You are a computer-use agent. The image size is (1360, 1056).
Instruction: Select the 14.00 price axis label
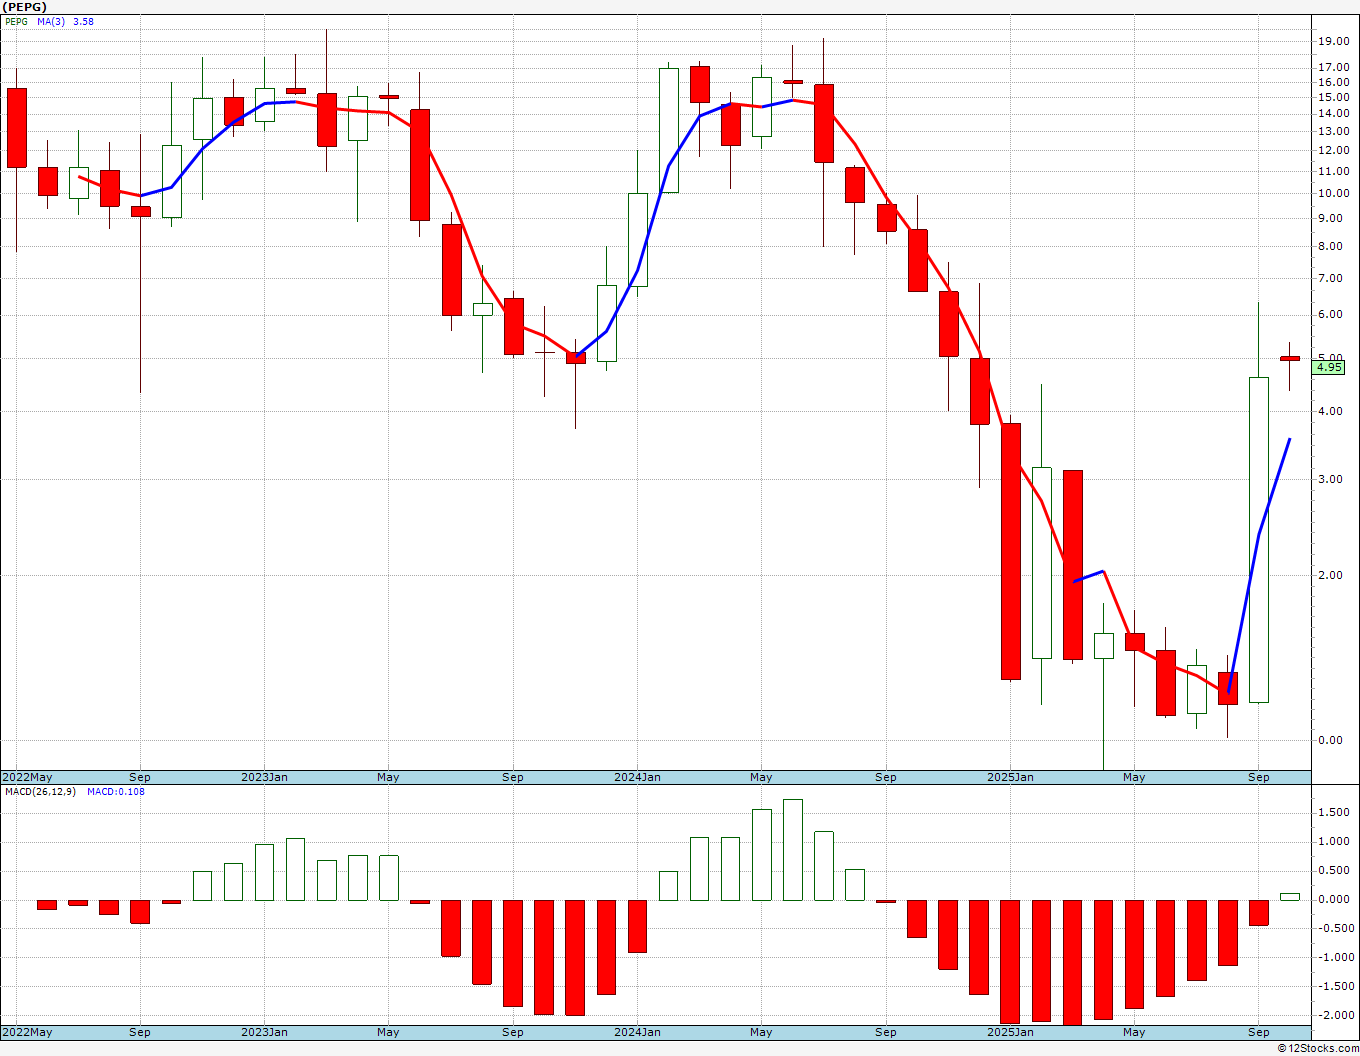[1334, 114]
